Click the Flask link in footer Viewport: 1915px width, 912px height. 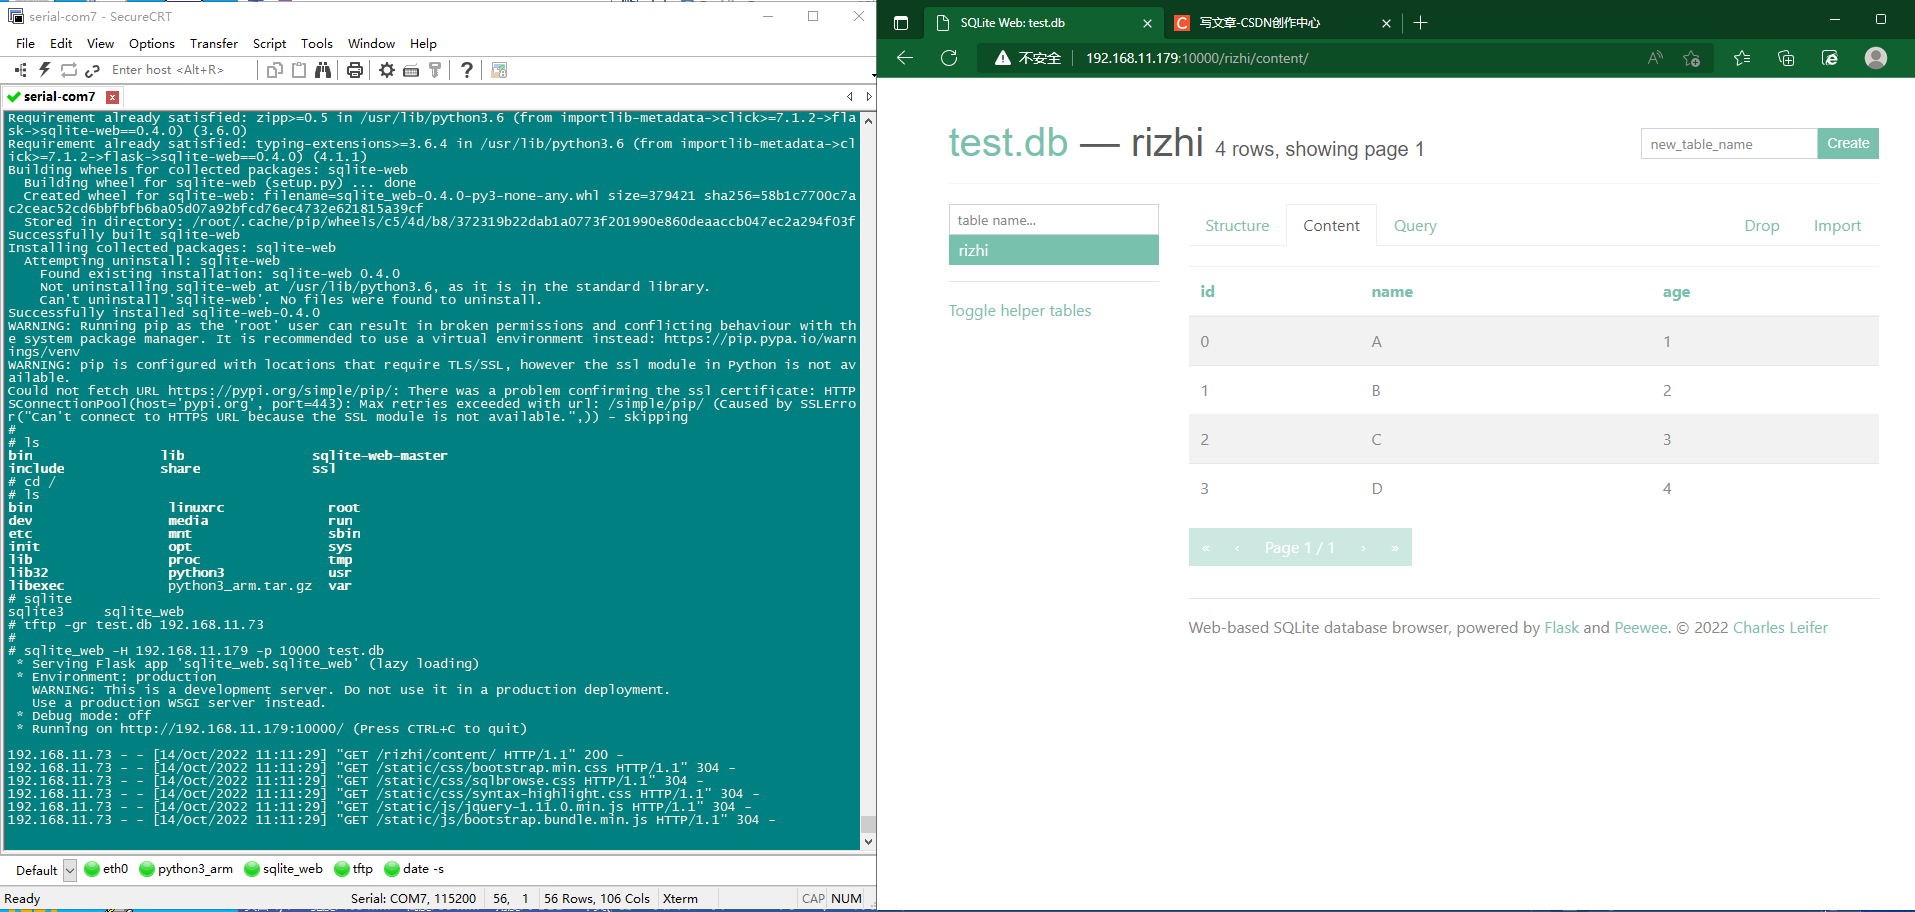(x=1561, y=628)
